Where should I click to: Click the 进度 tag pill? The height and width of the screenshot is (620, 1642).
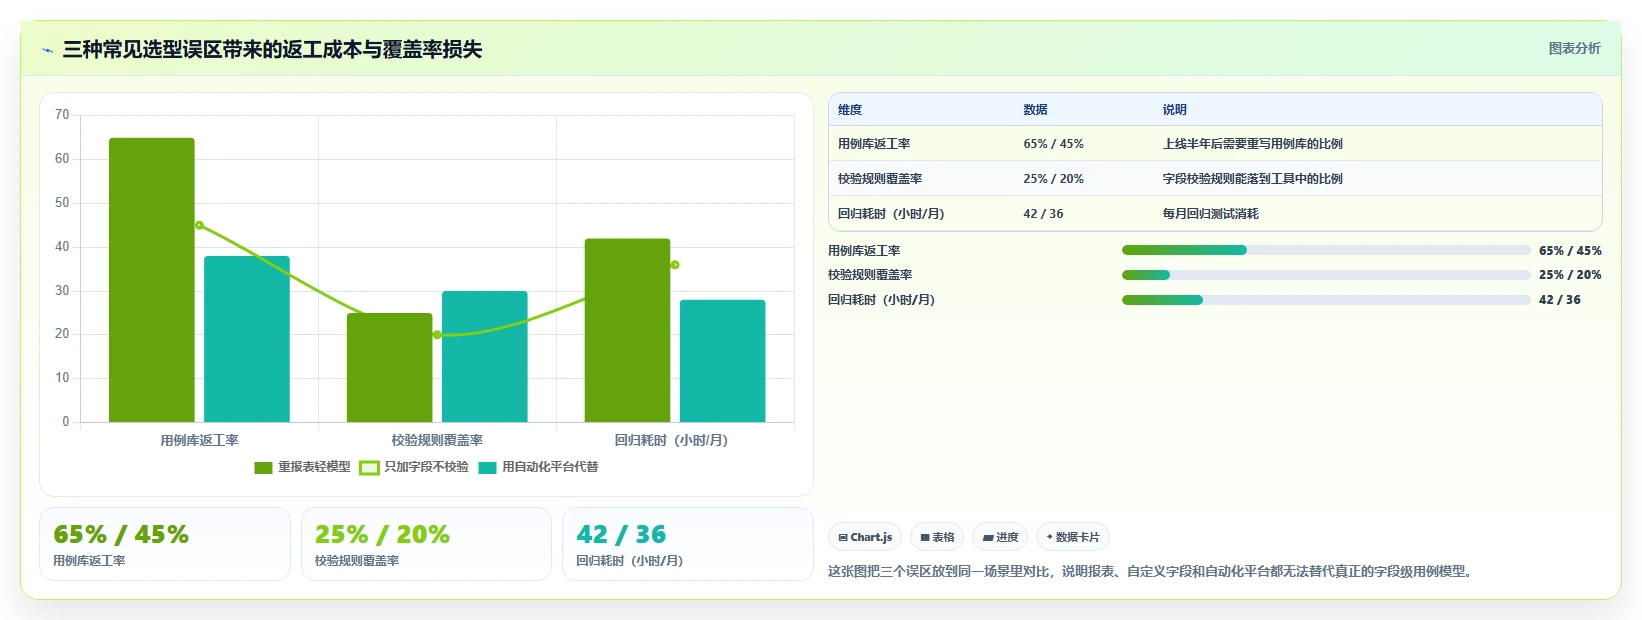coord(1000,537)
